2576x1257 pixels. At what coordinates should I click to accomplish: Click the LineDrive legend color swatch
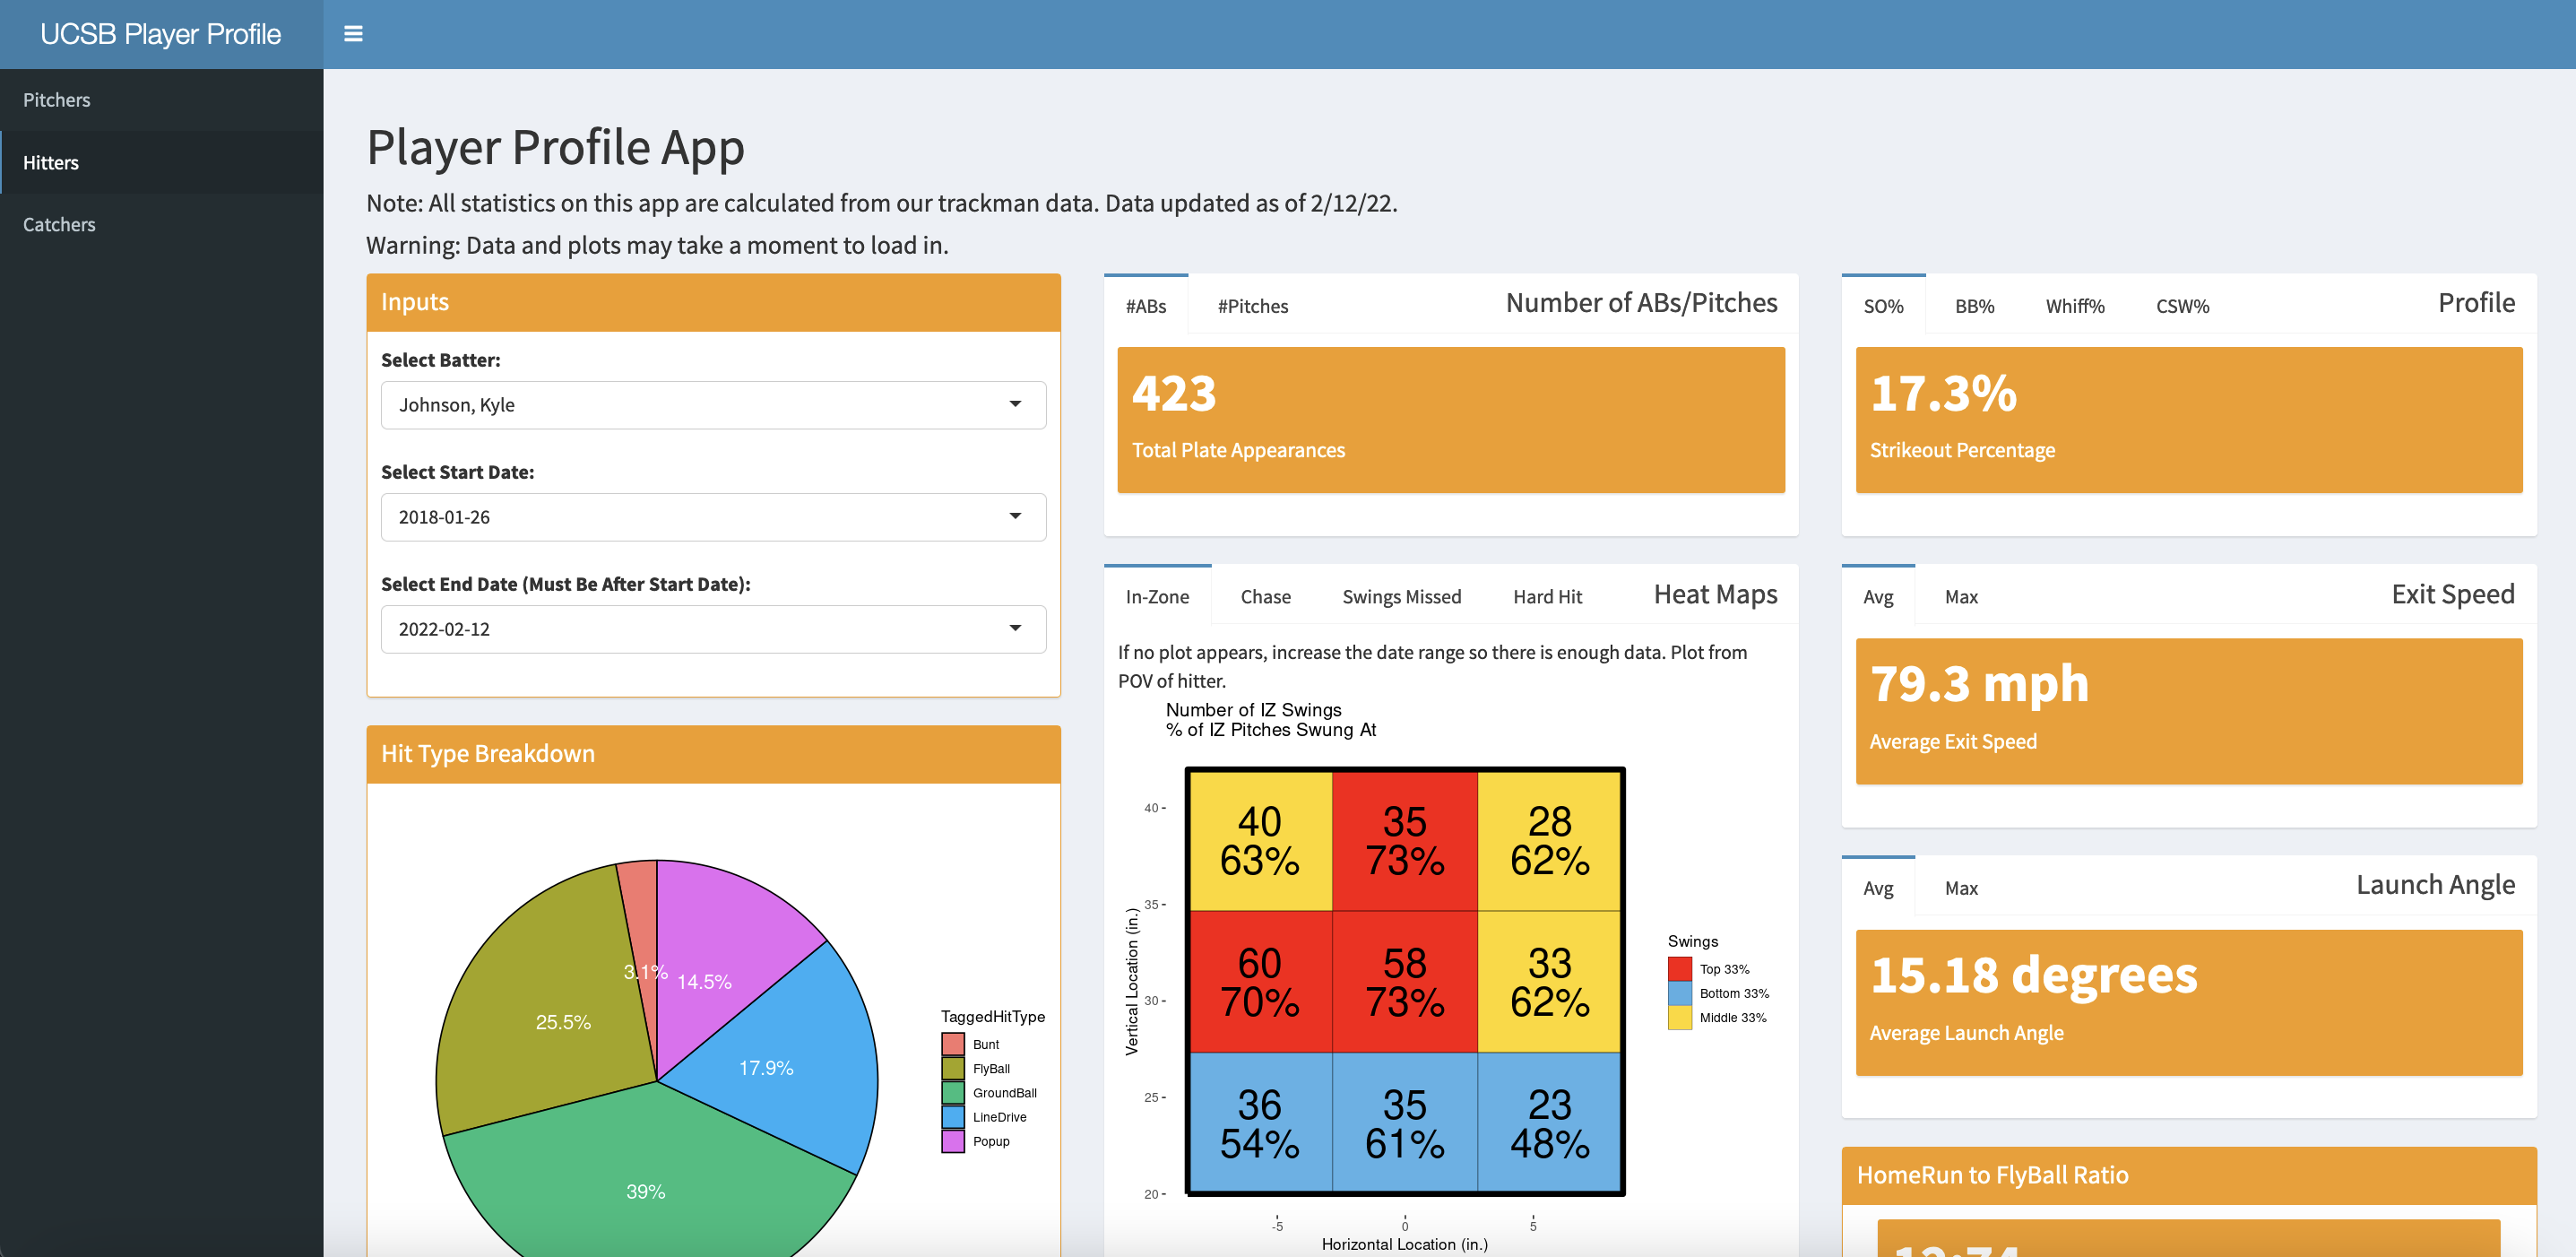point(952,1117)
